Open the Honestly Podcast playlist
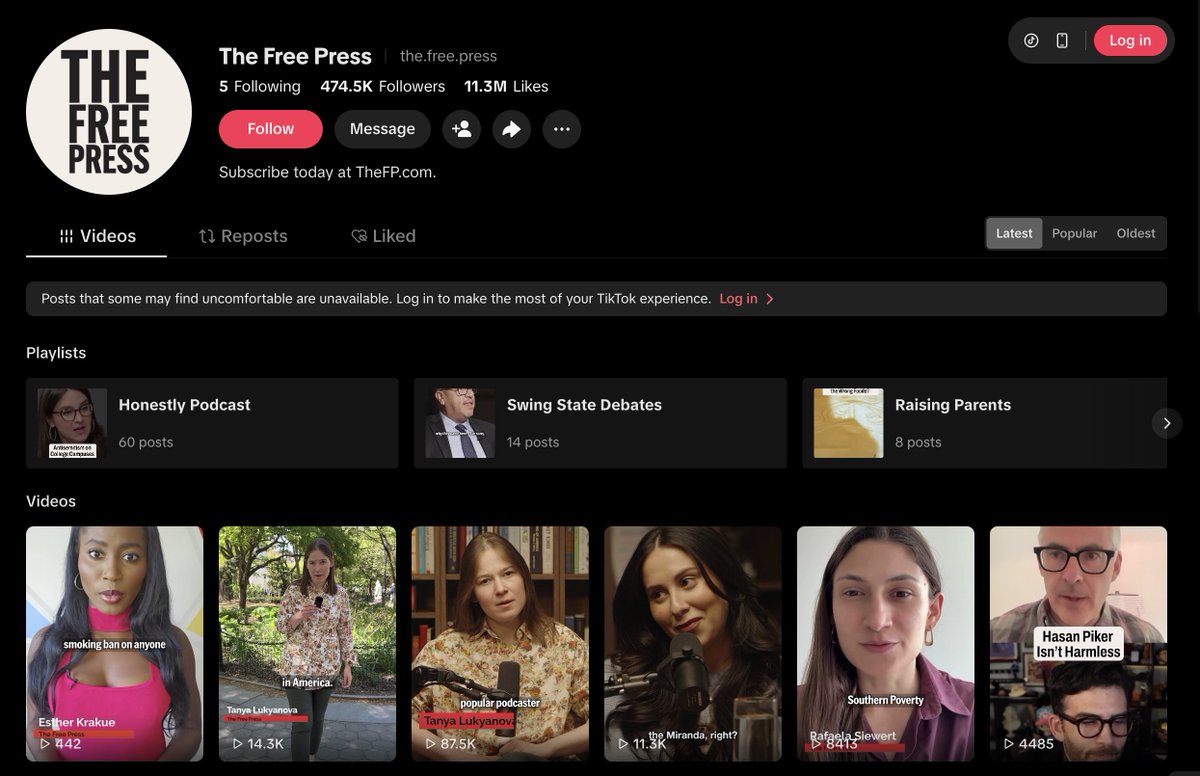Viewport: 1200px width, 776px height. pos(212,423)
